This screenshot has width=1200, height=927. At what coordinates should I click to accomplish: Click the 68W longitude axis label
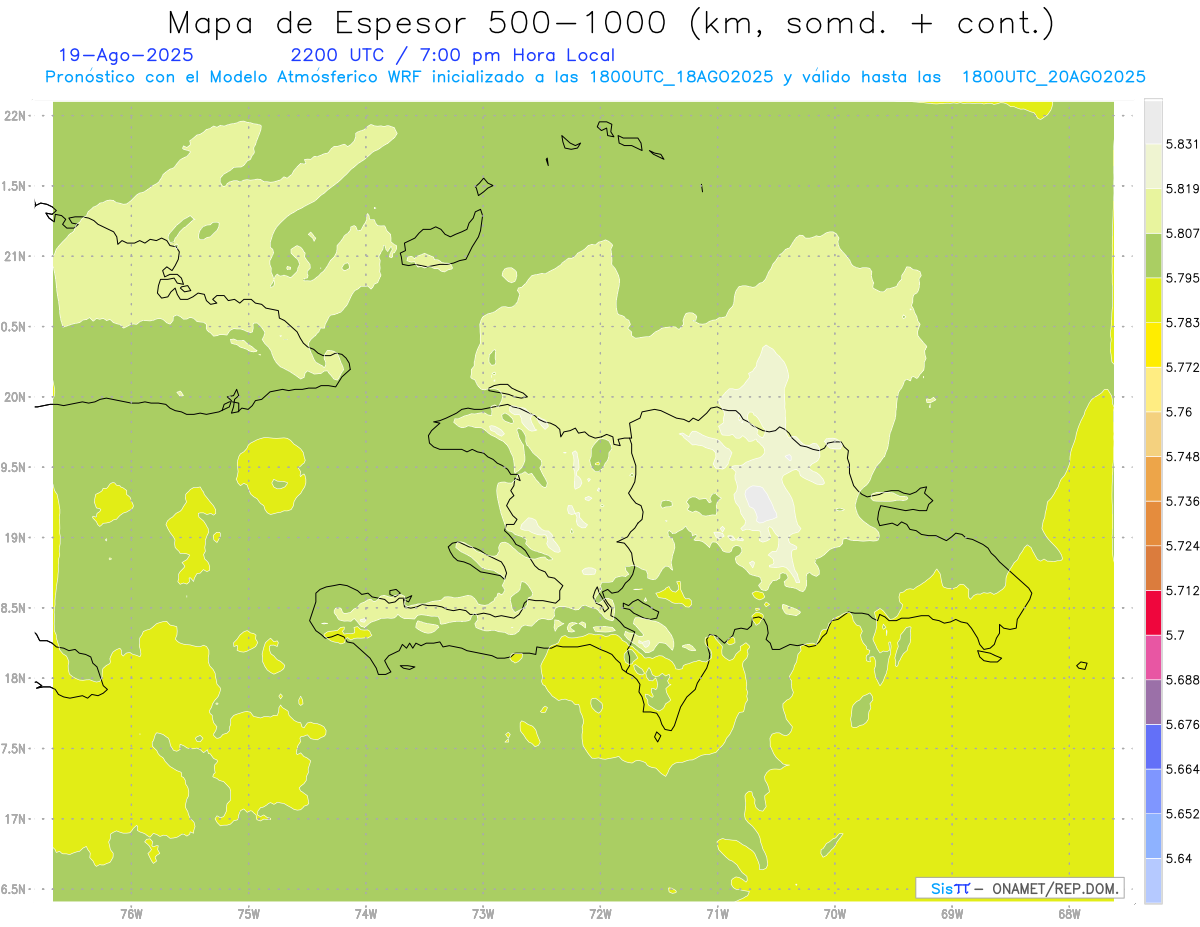[1069, 914]
